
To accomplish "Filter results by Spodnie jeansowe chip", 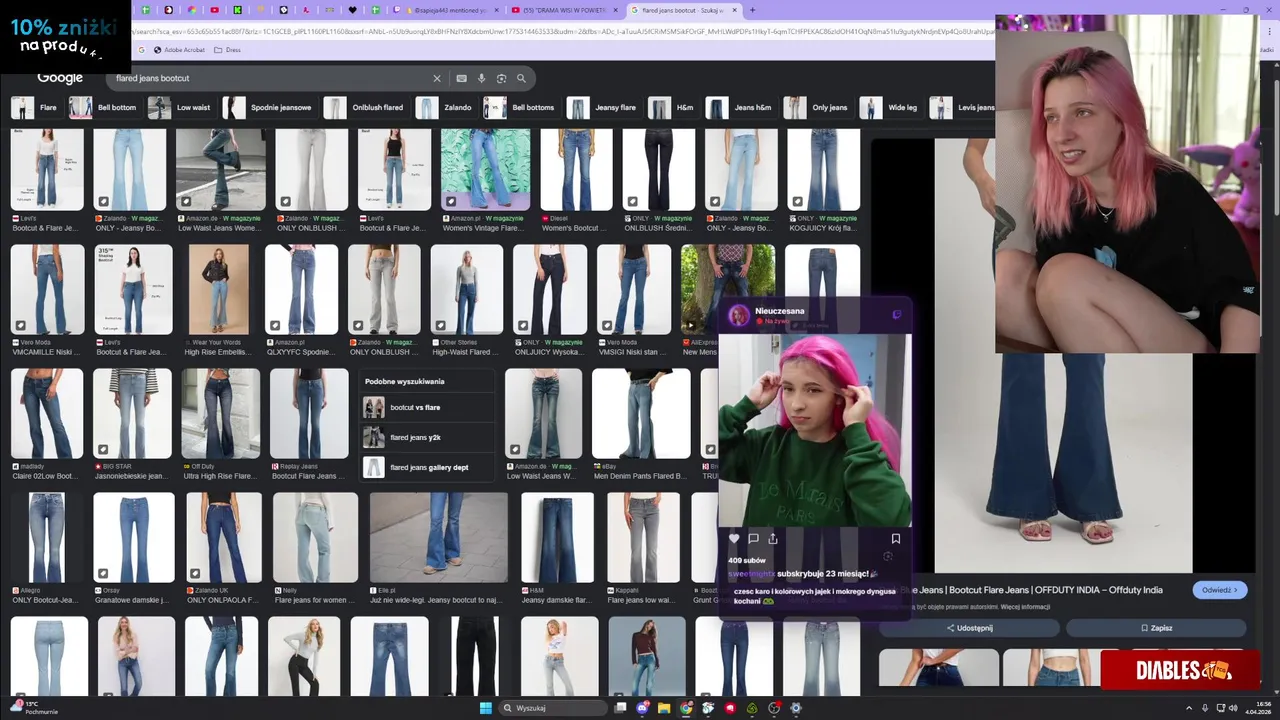I will coord(269,107).
